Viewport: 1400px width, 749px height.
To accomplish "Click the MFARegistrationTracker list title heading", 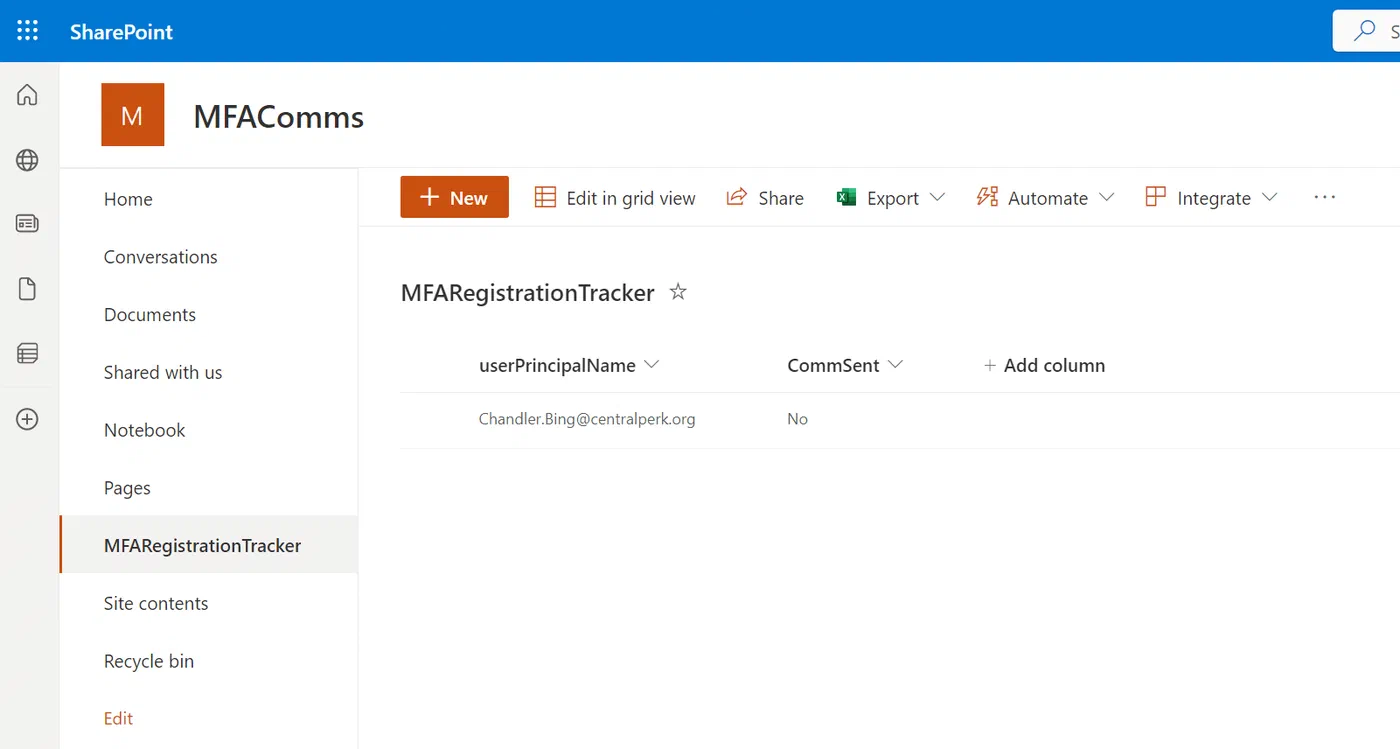I will pos(527,292).
